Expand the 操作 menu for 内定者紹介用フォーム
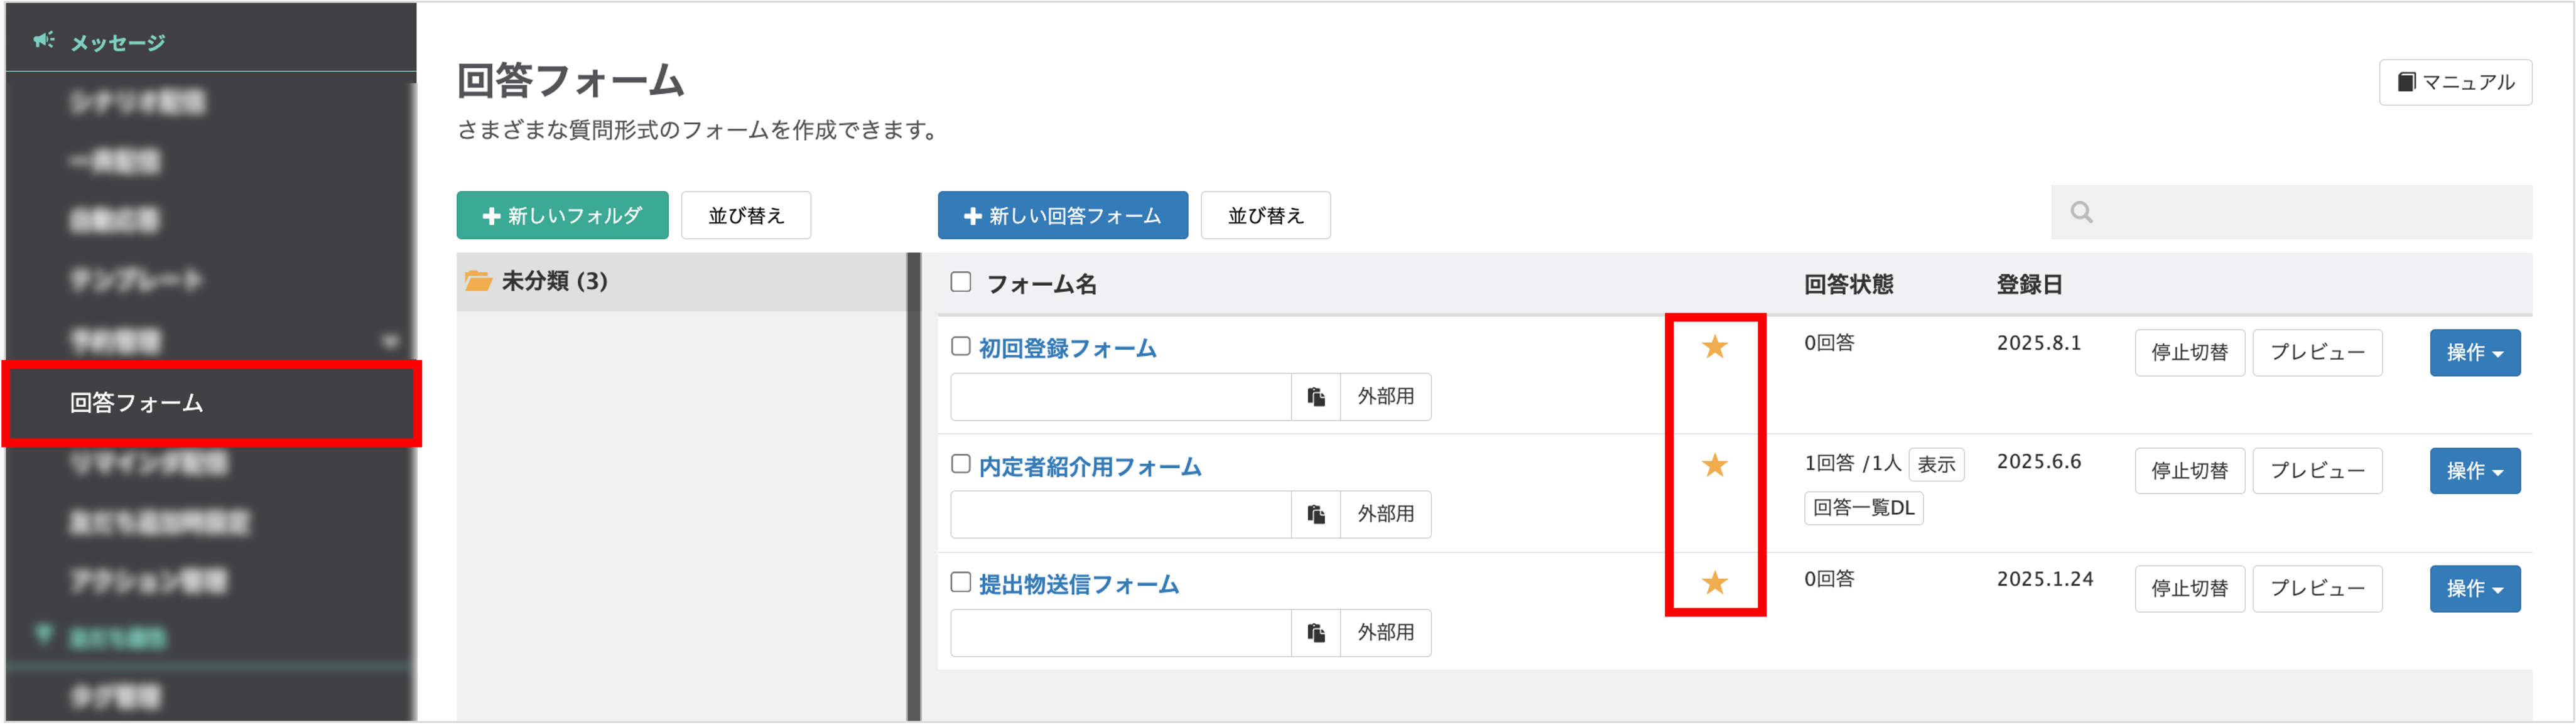The width and height of the screenshot is (2576, 725). [x=2474, y=470]
